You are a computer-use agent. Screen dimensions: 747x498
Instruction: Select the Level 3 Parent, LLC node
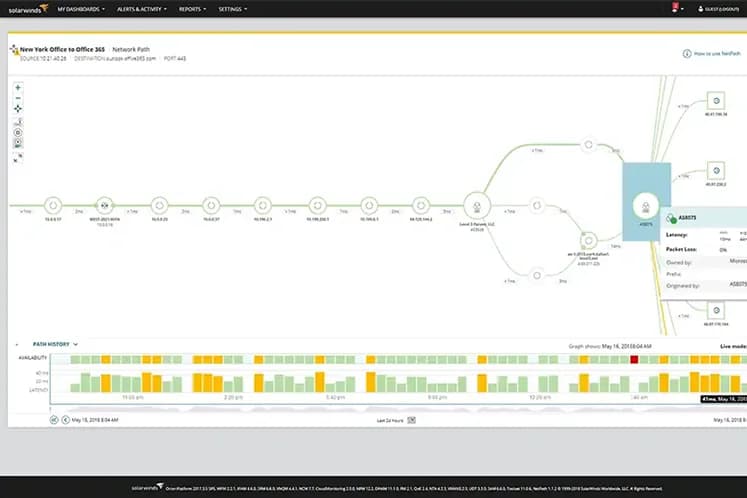477,206
